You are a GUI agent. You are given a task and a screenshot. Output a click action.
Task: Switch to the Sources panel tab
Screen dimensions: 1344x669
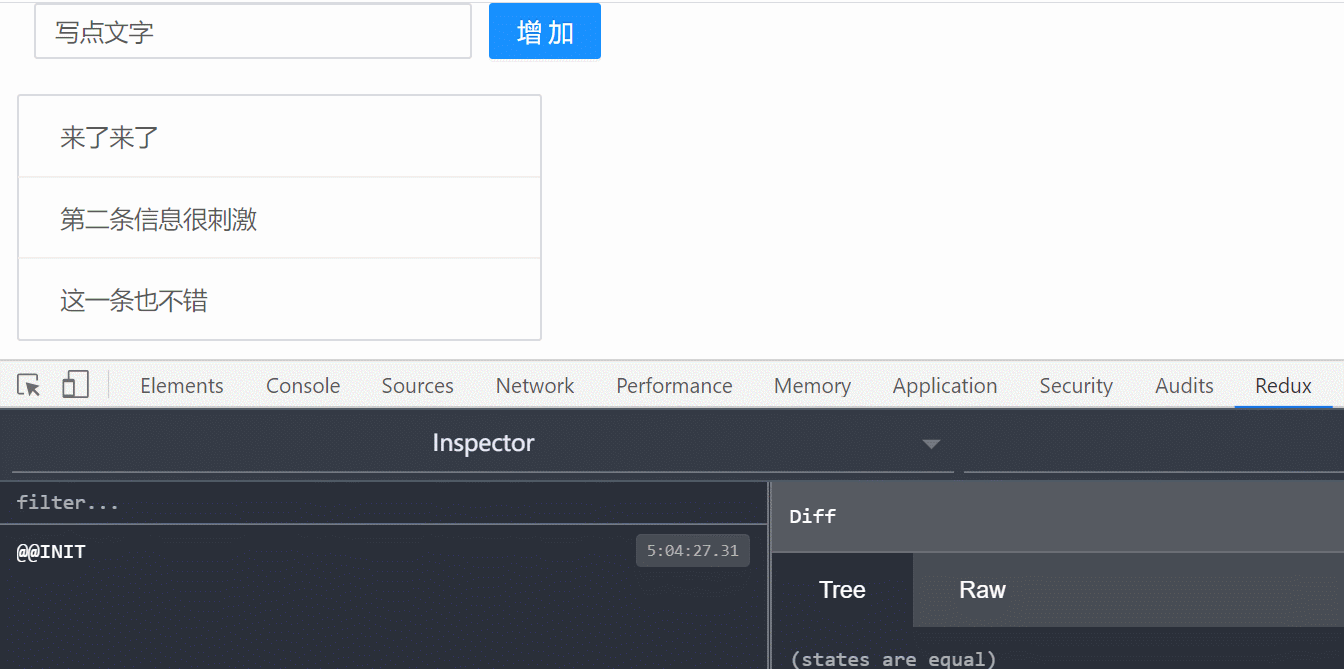click(417, 386)
